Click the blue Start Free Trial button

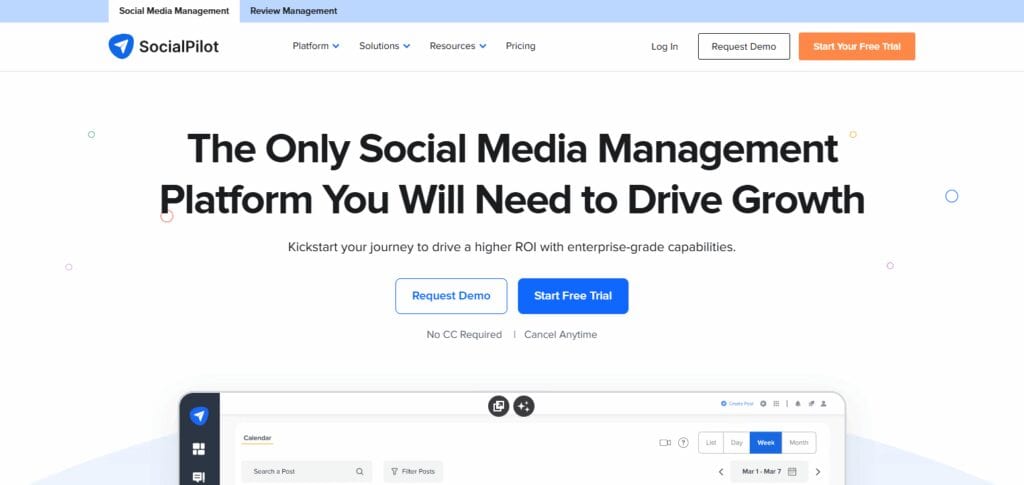tap(573, 296)
